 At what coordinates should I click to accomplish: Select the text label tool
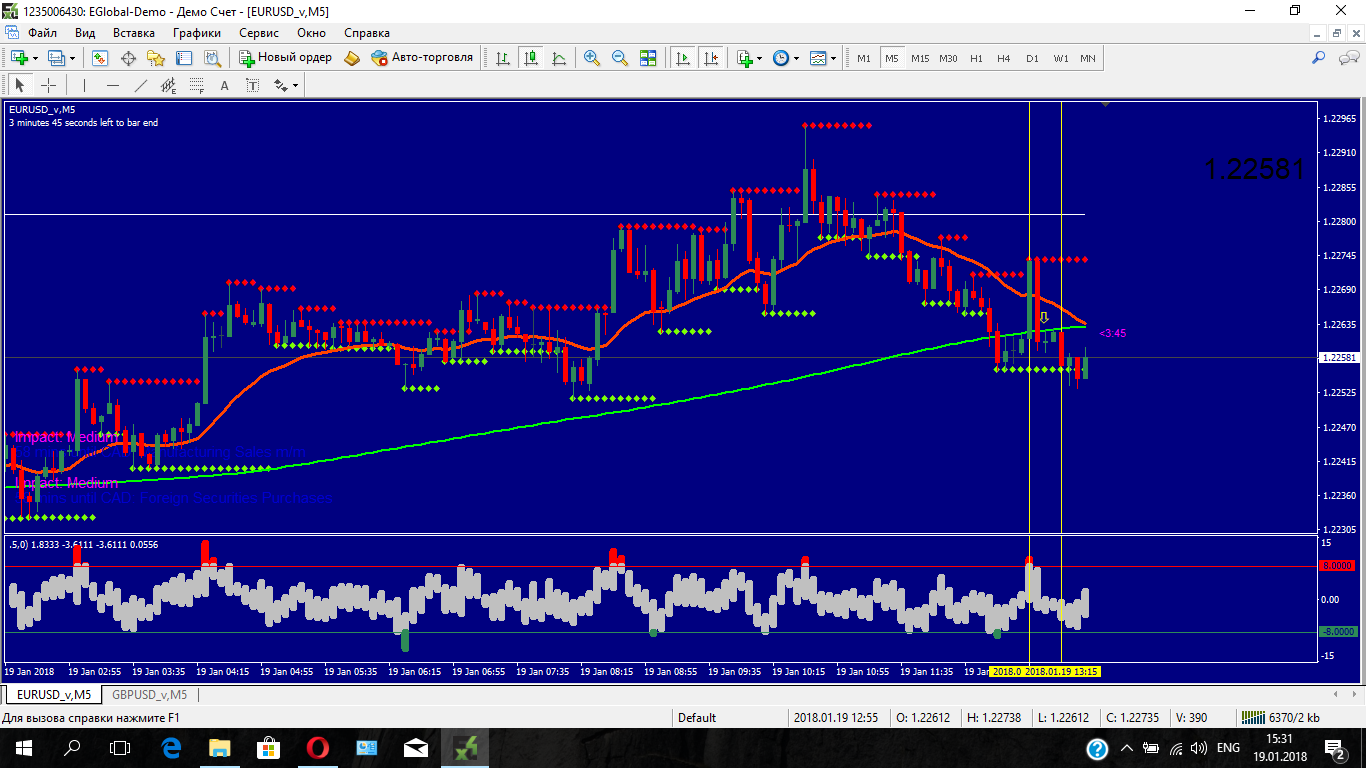point(225,85)
